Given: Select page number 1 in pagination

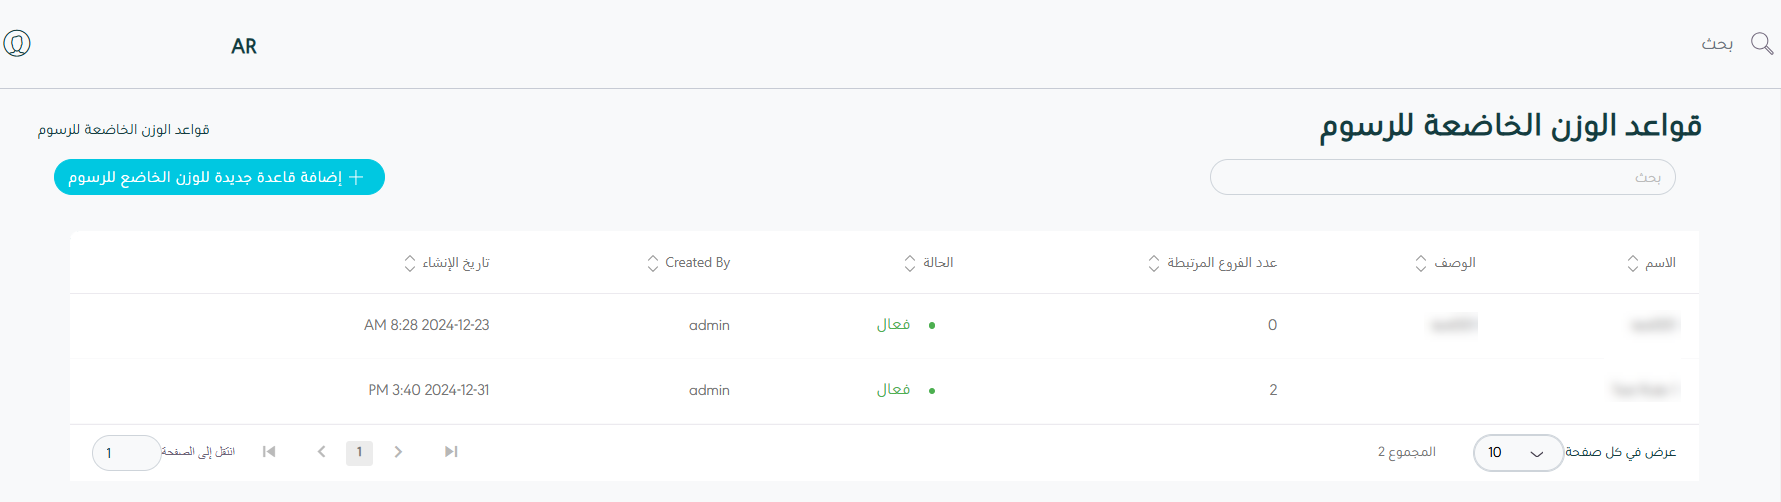Looking at the screenshot, I should pyautogui.click(x=359, y=452).
